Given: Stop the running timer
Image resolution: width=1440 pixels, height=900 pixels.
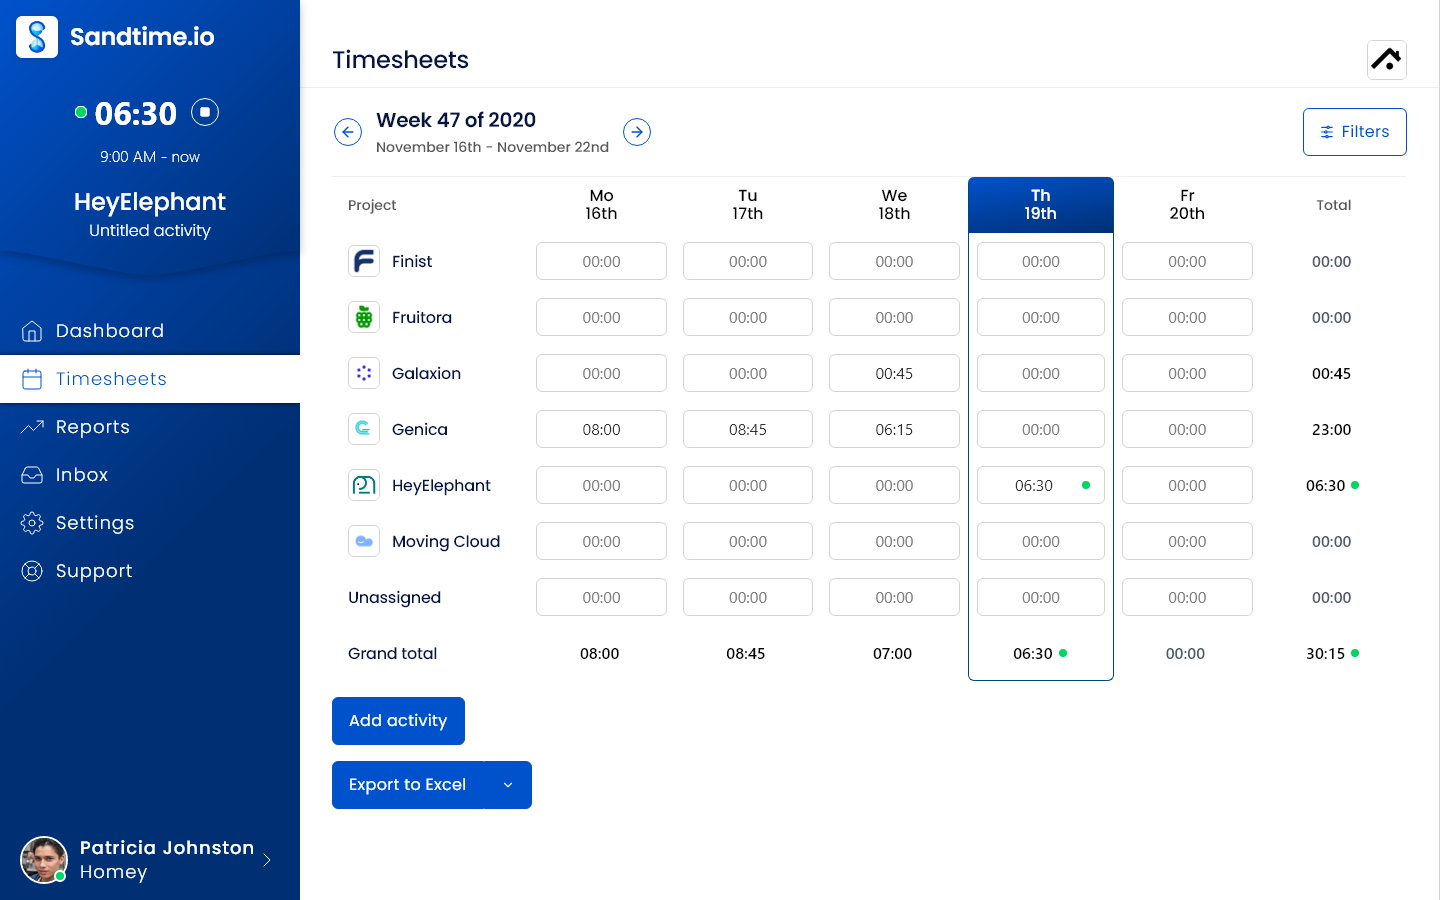Looking at the screenshot, I should tap(205, 112).
